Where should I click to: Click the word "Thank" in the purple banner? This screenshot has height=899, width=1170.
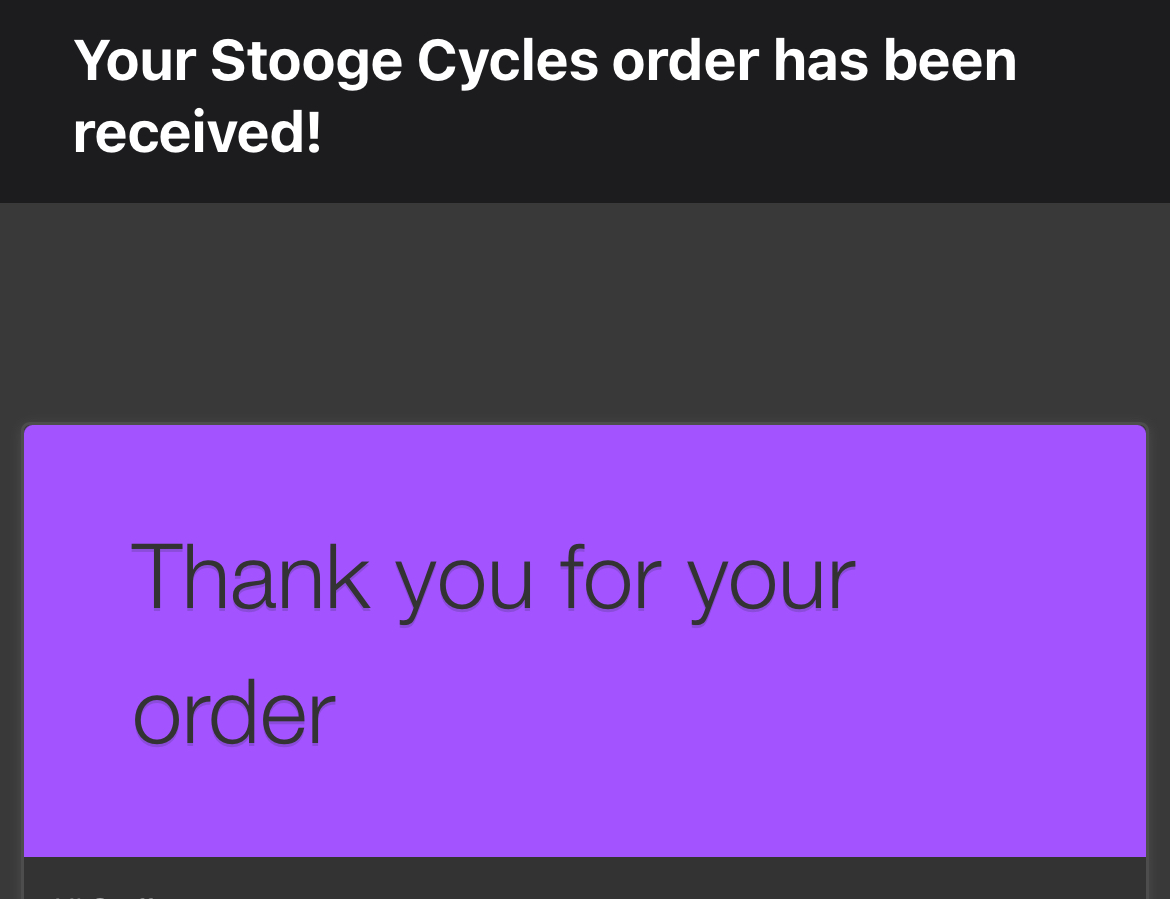[x=250, y=577]
